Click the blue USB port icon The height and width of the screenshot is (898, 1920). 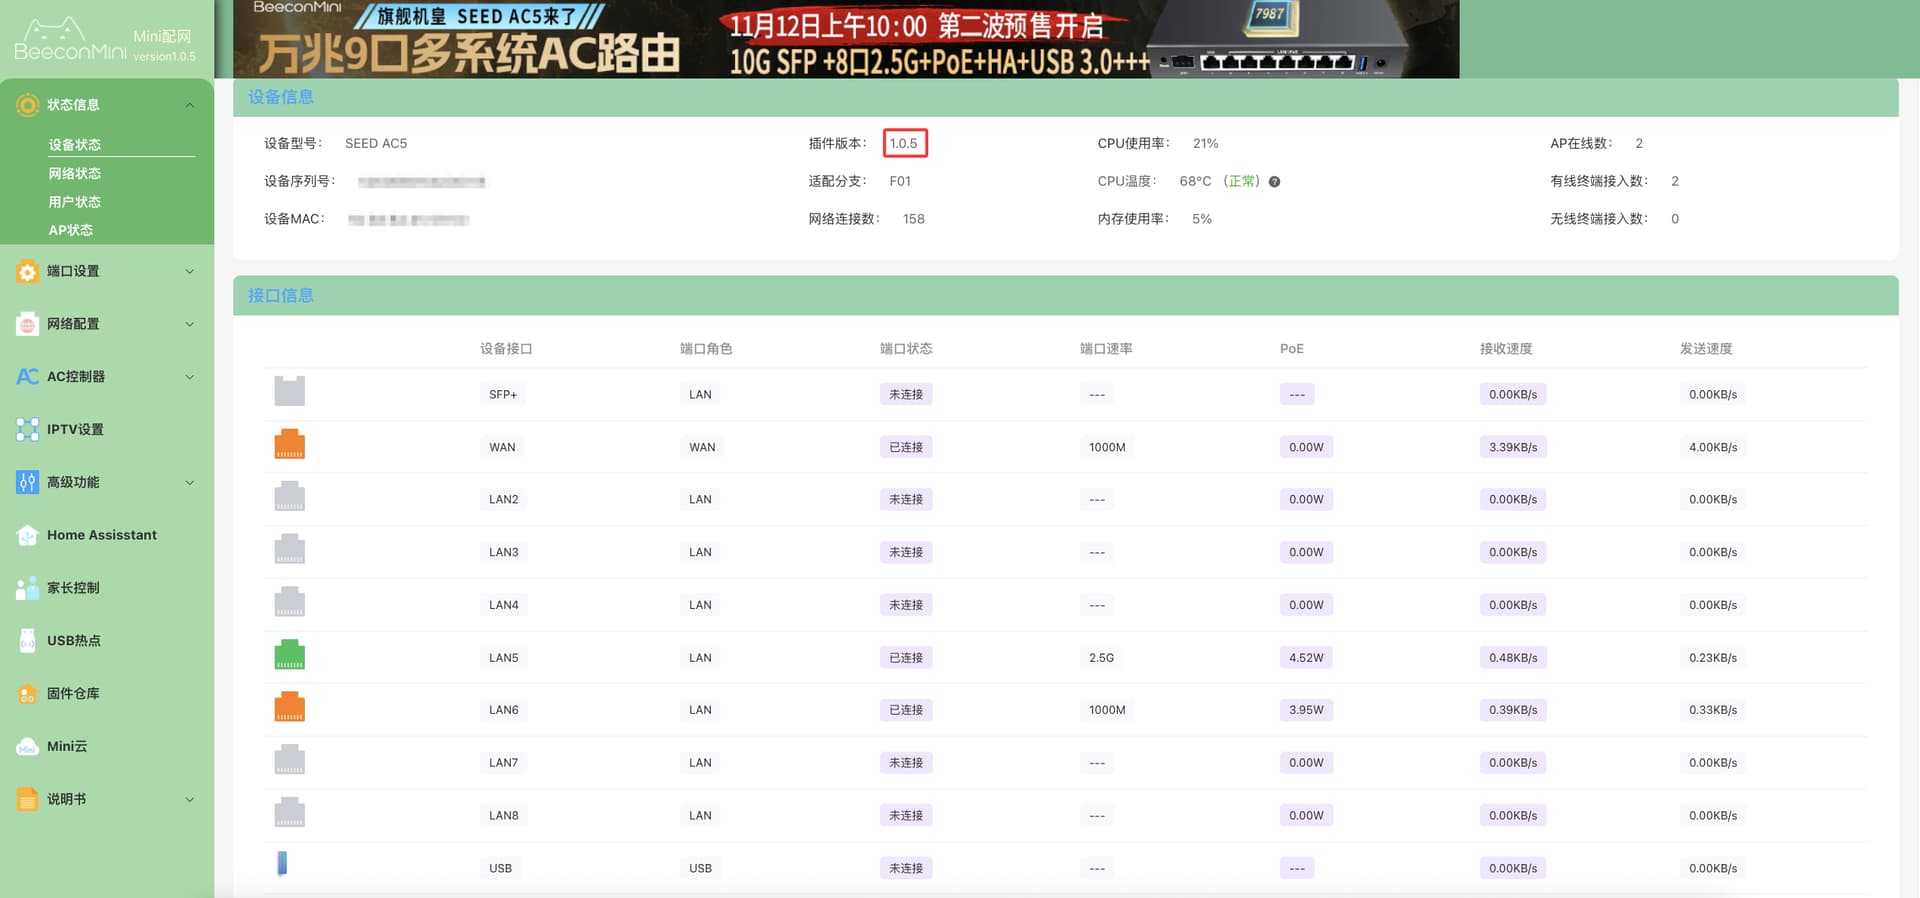tap(282, 863)
